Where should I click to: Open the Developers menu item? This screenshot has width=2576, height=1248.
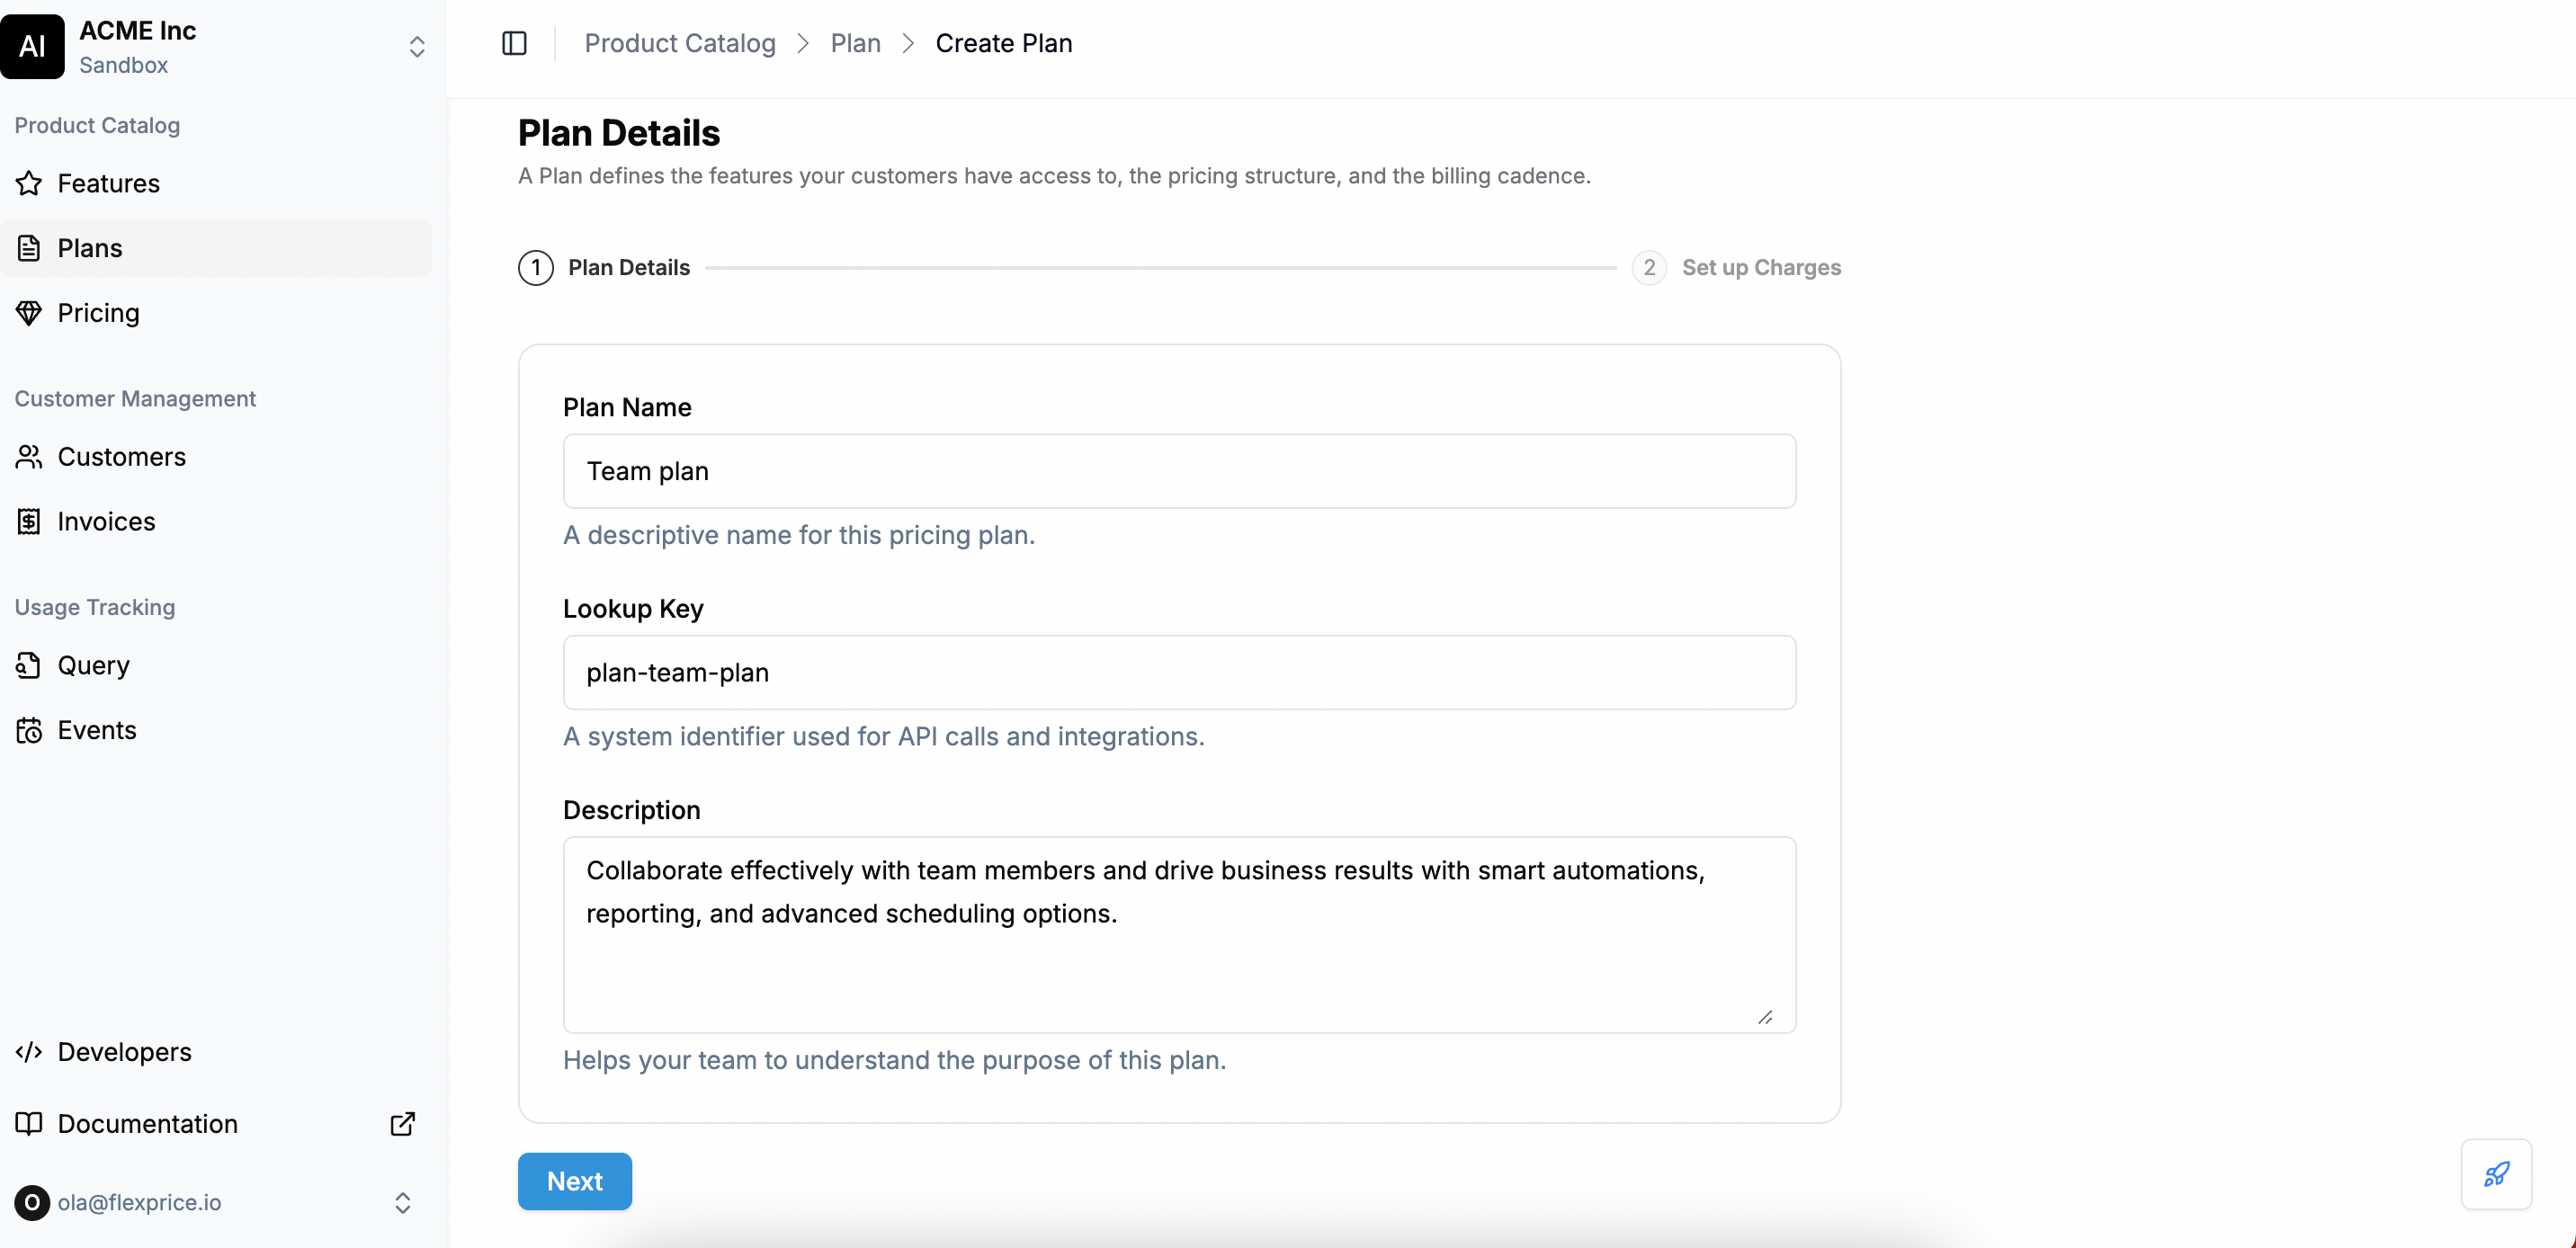point(216,1052)
